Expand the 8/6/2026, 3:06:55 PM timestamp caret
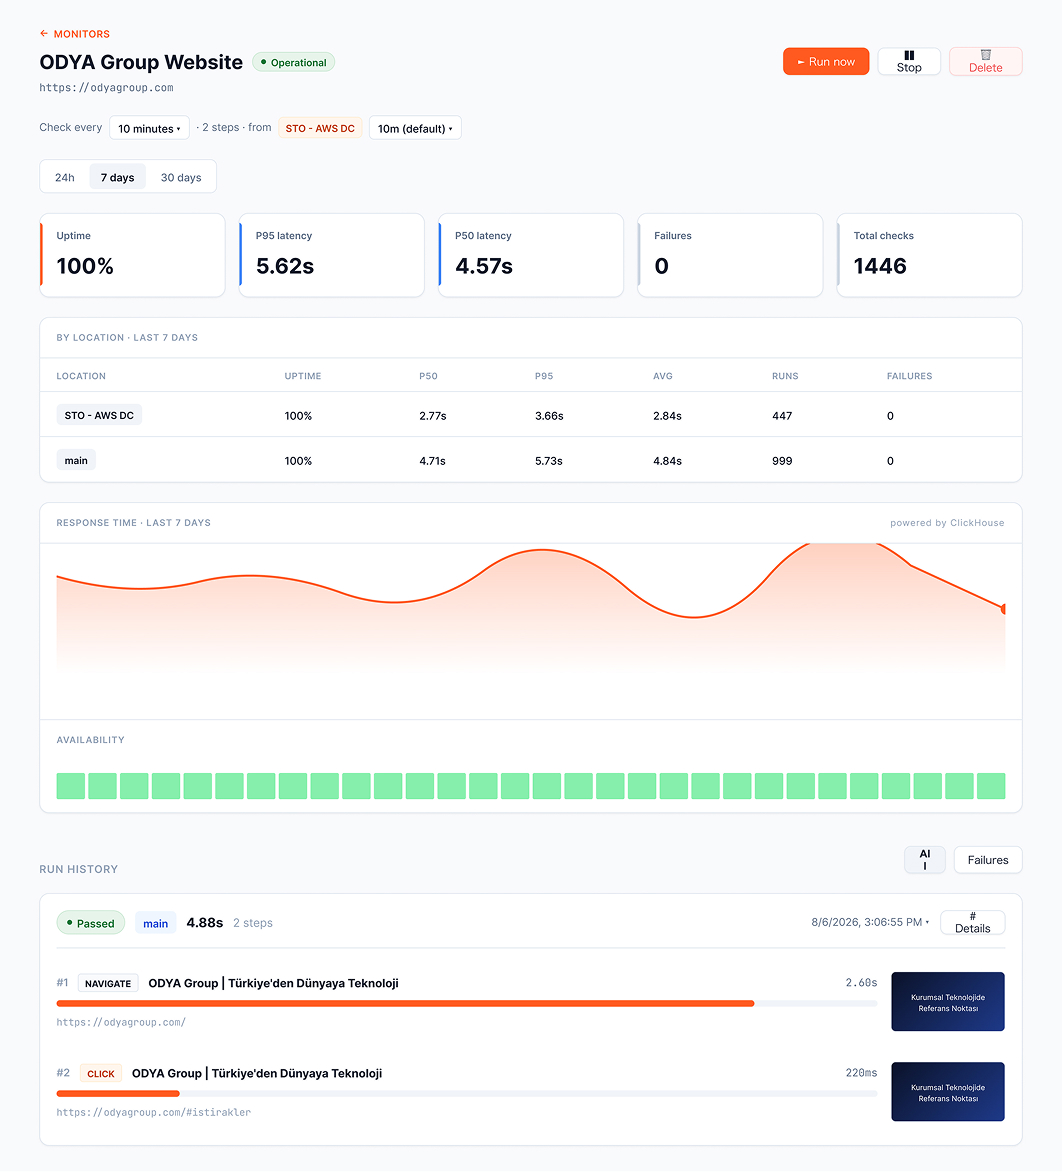Image resolution: width=1062 pixels, height=1172 pixels. (x=927, y=922)
